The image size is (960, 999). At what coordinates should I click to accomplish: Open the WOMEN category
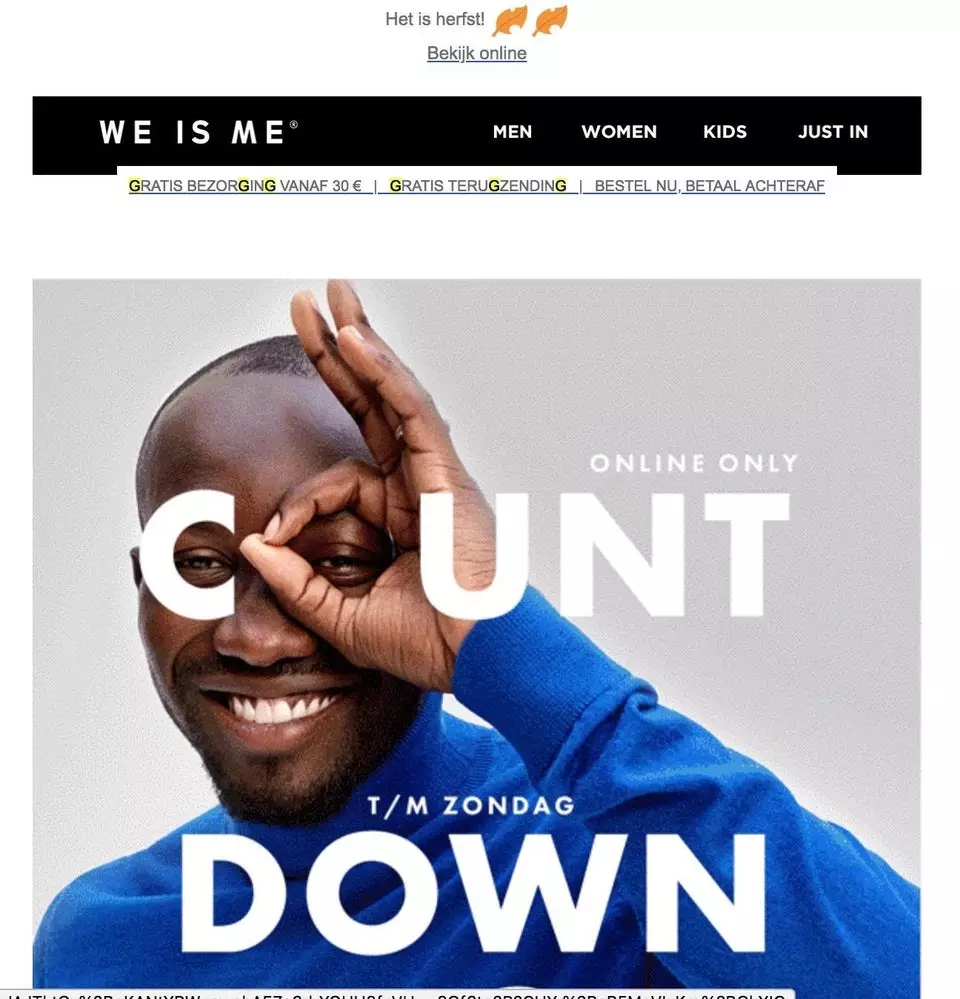[619, 132]
